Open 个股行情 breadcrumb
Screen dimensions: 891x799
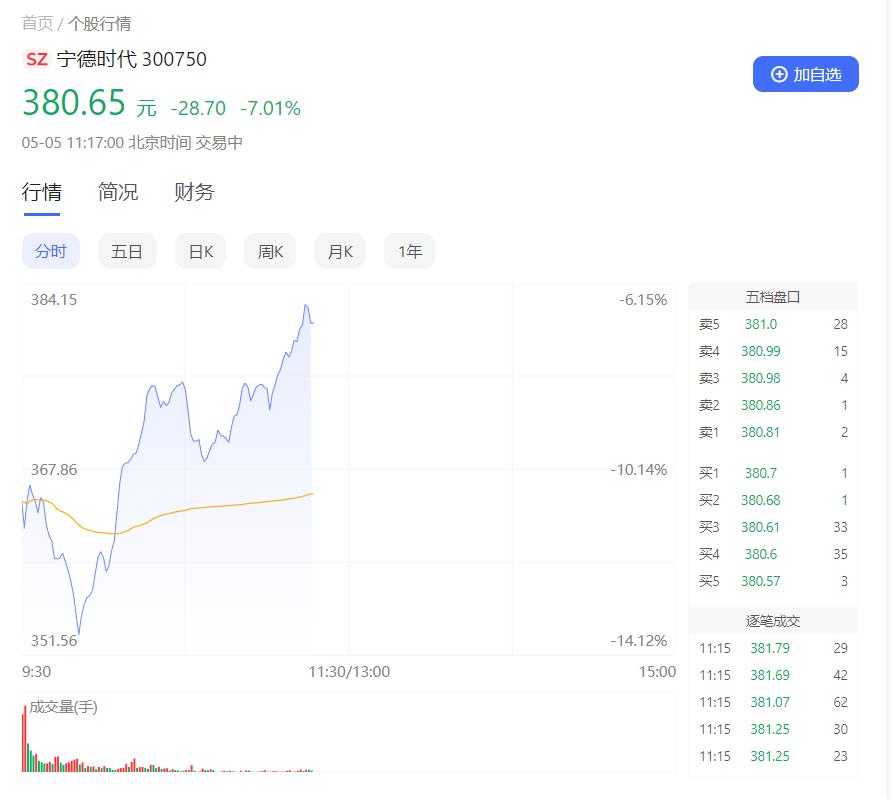[99, 24]
